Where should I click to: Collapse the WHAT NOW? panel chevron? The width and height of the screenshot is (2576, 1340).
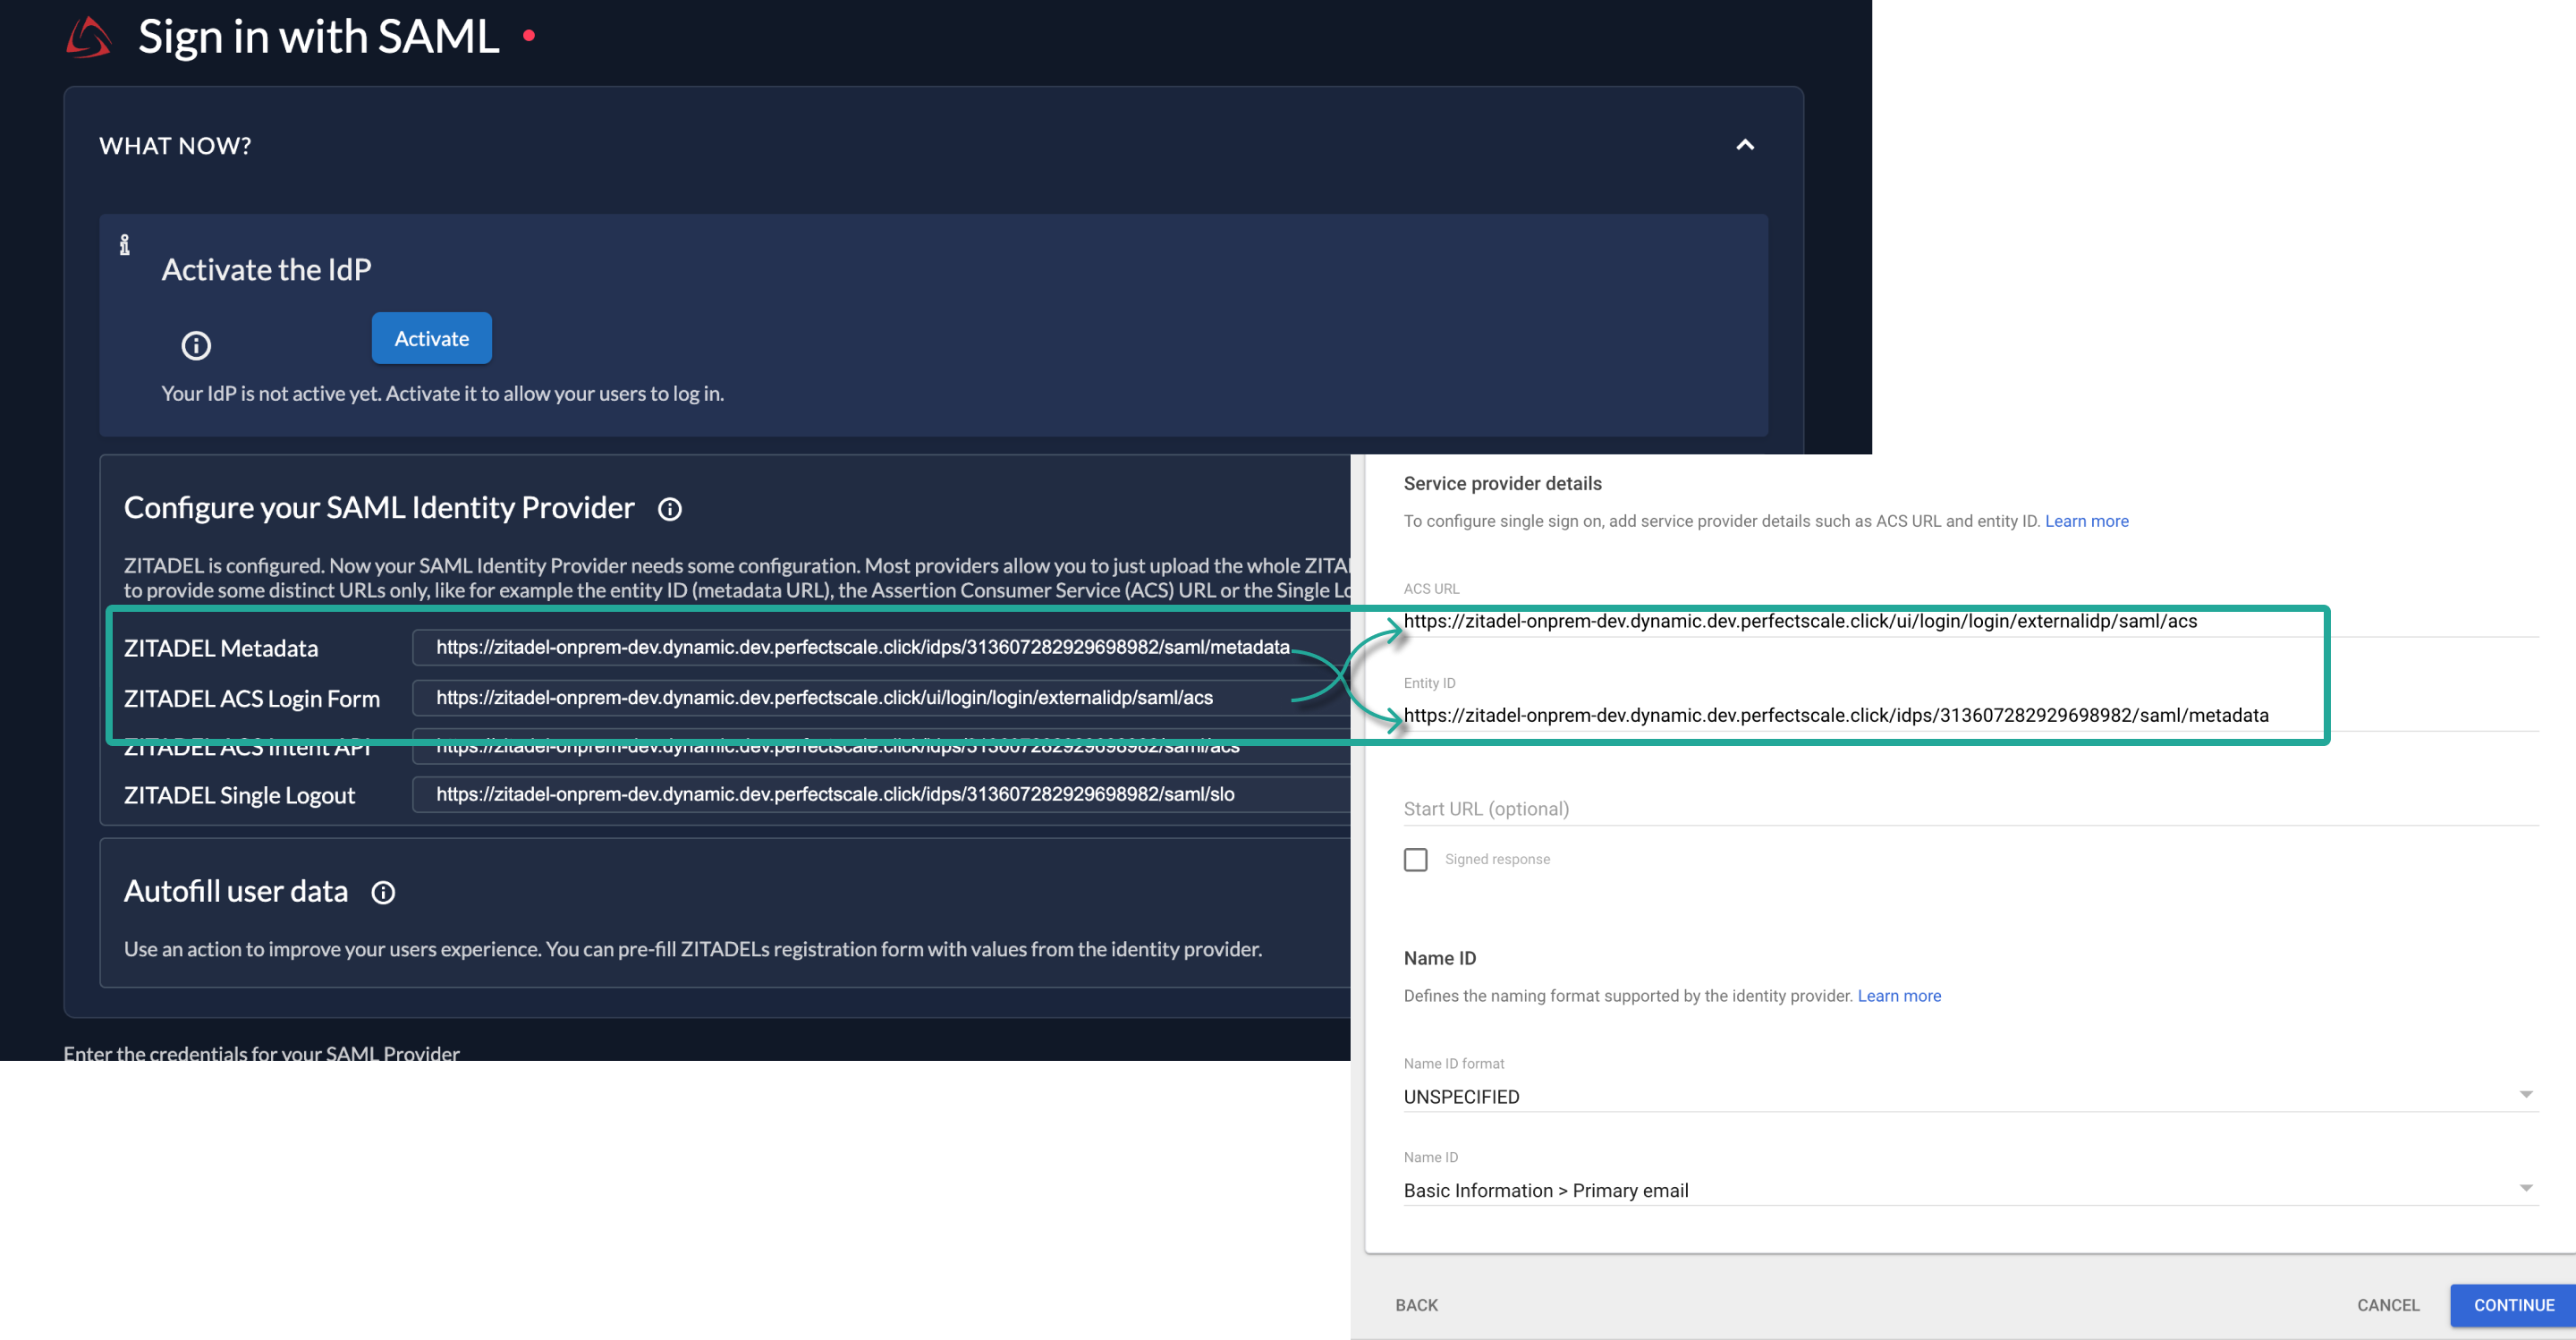(1744, 145)
